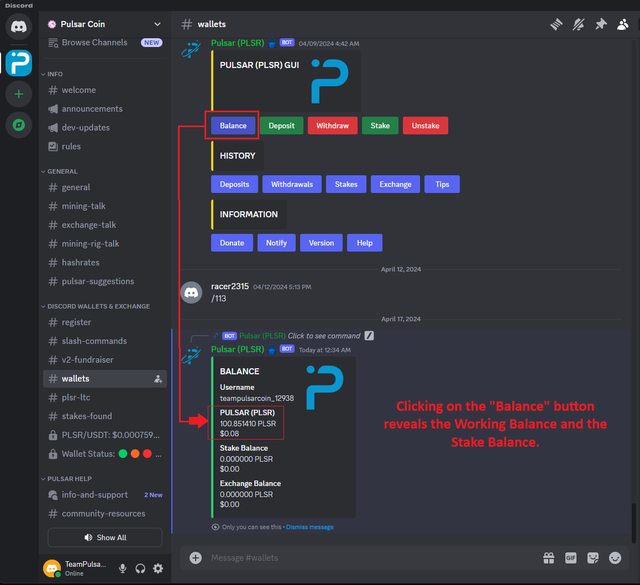Screen dimensions: 640x585
Task: Open the gift Nitro icon
Action: point(549,558)
